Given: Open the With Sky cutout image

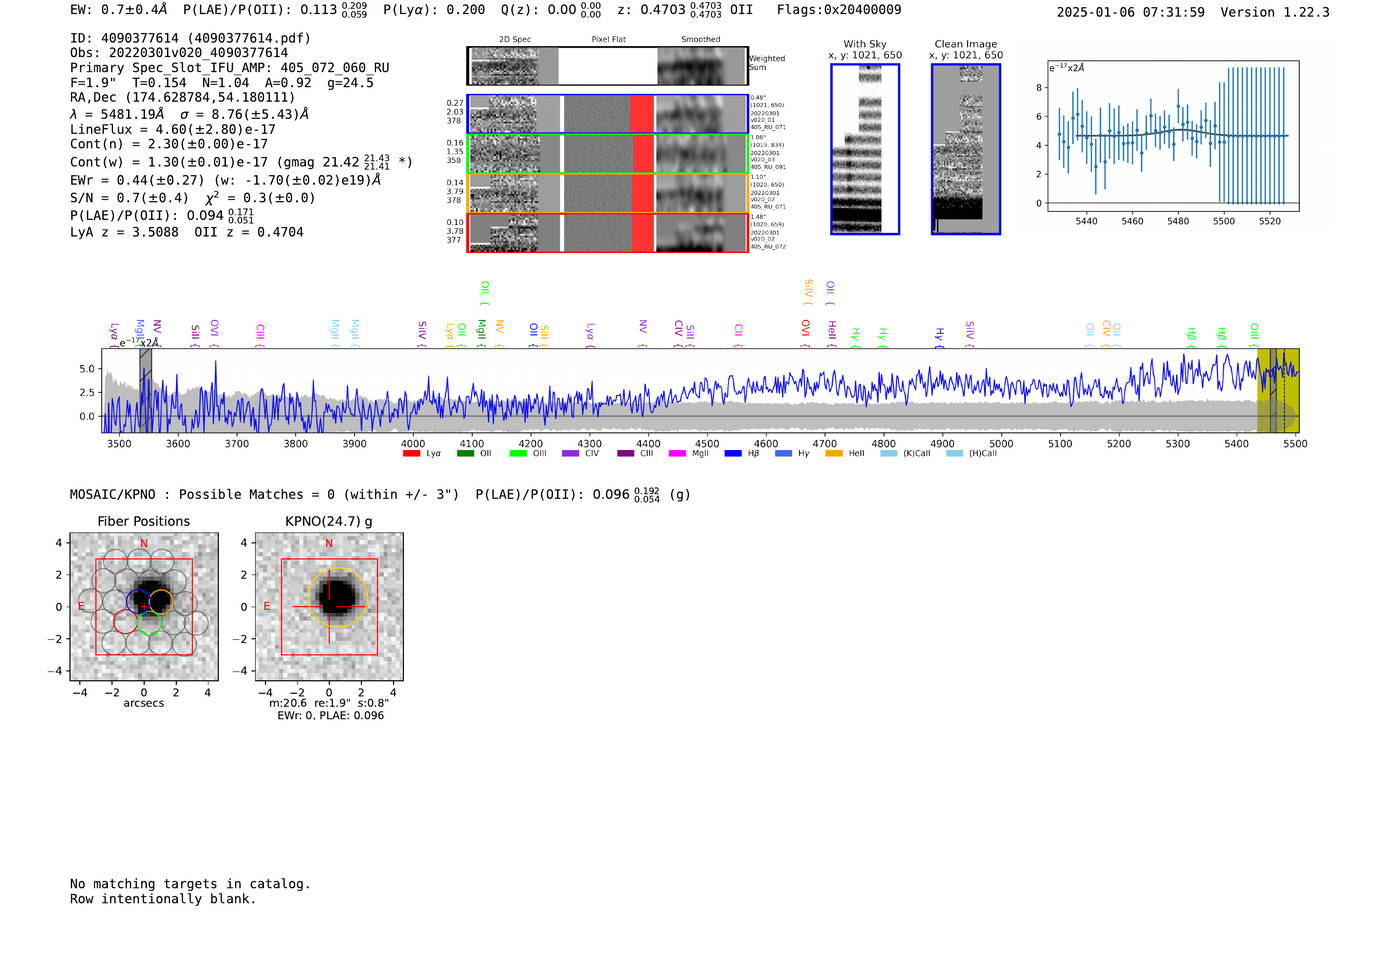Looking at the screenshot, I should point(865,149).
